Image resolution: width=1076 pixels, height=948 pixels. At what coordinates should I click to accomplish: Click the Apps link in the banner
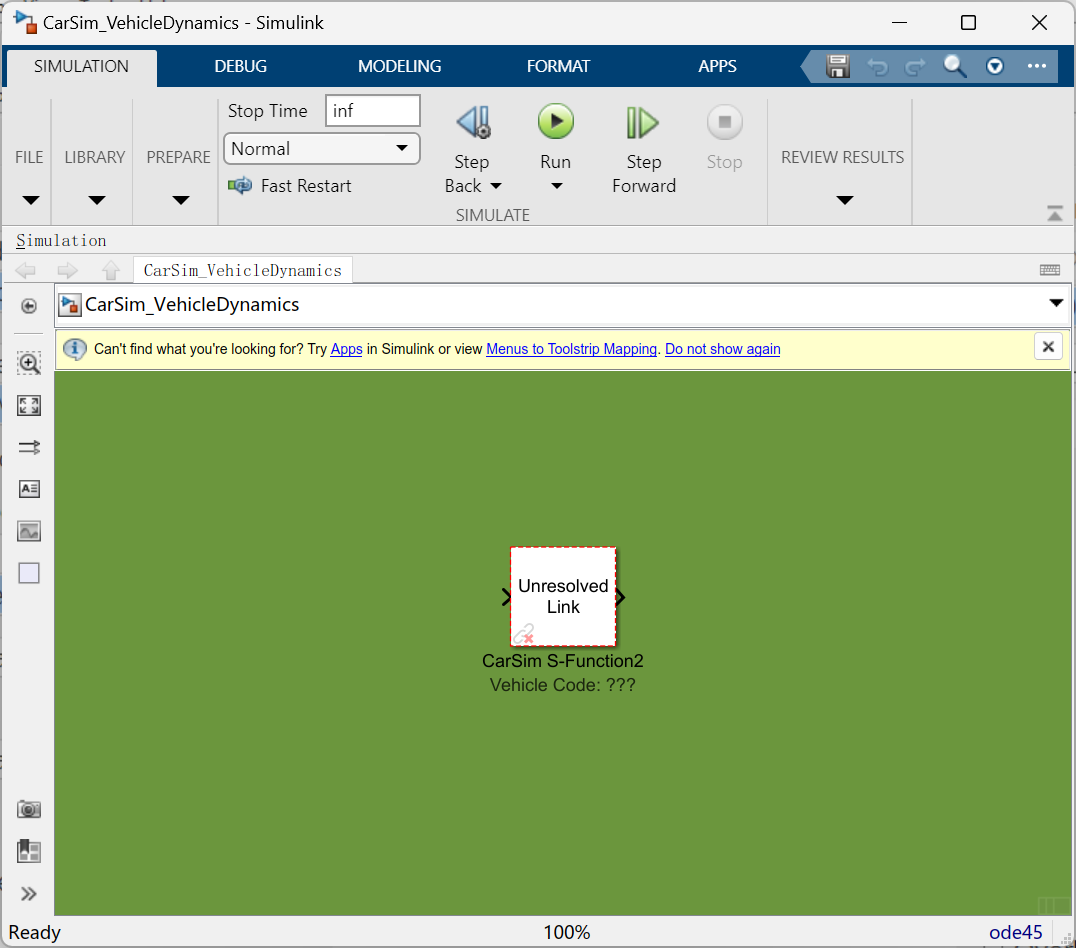[x=347, y=349]
